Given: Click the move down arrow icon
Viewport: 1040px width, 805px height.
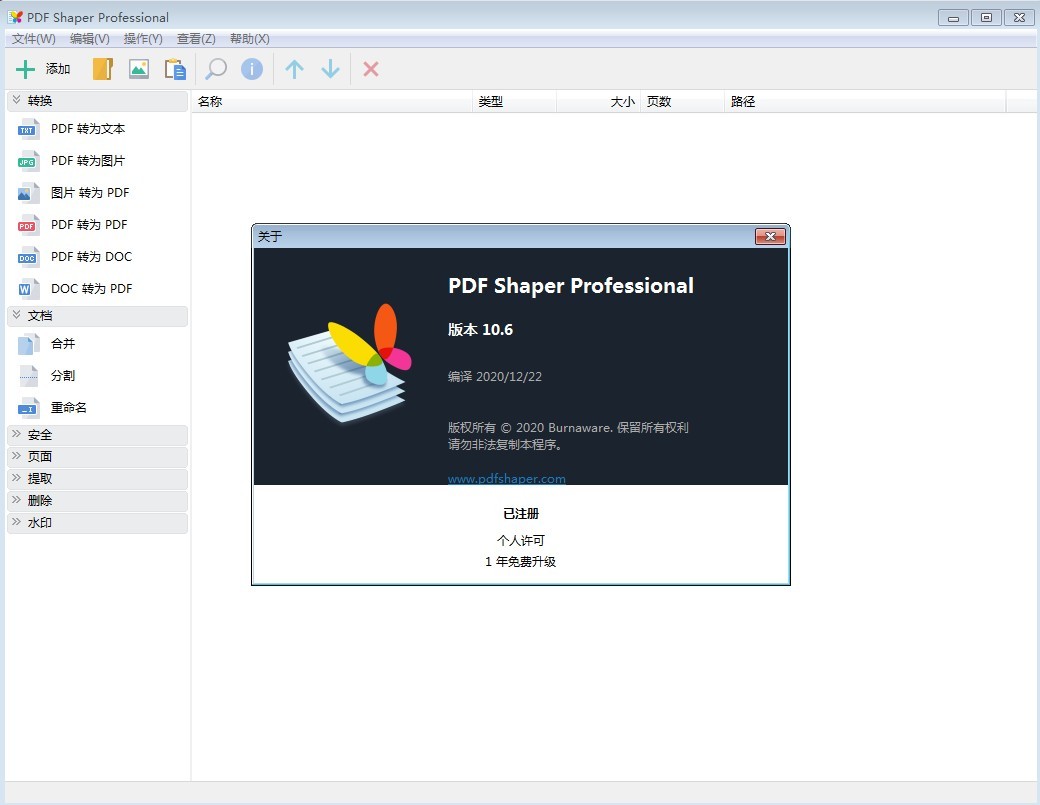Looking at the screenshot, I should point(330,69).
